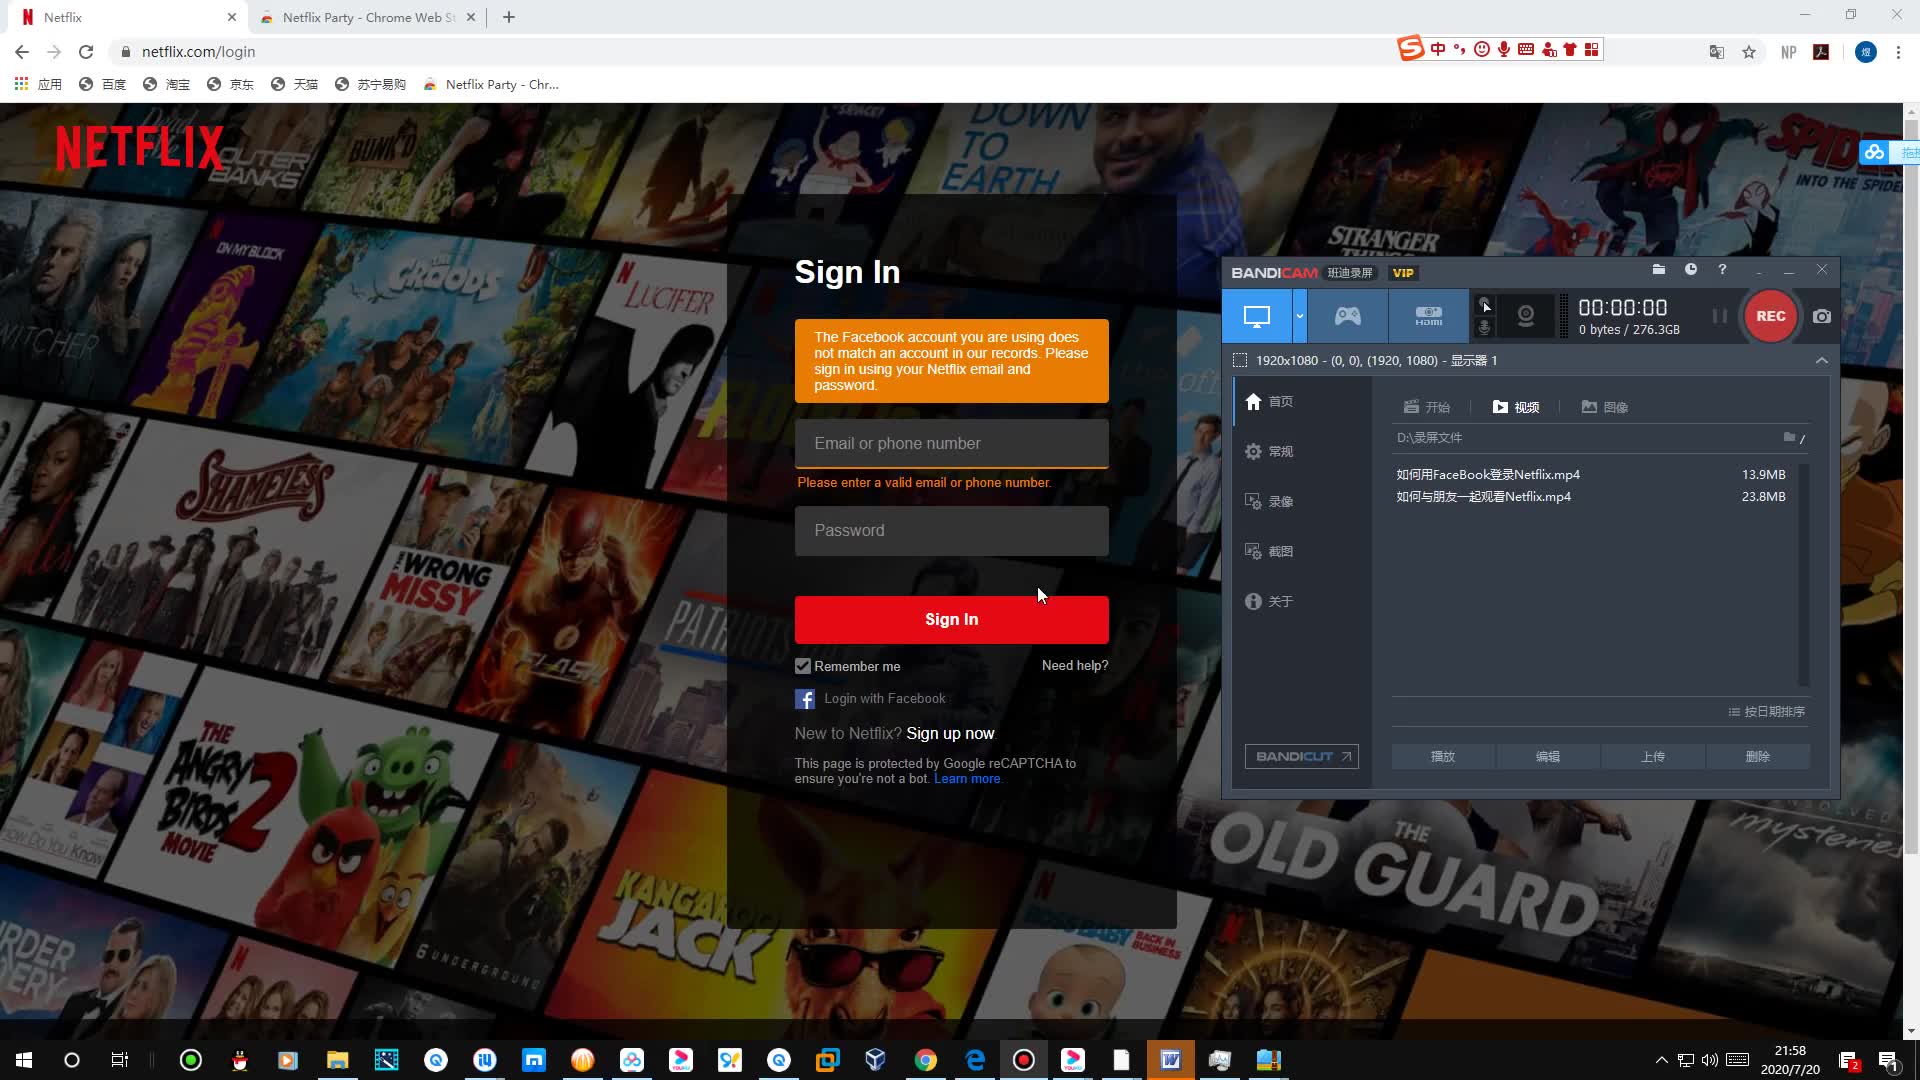Click the 上传 upload button
The image size is (1920, 1080).
(1653, 756)
